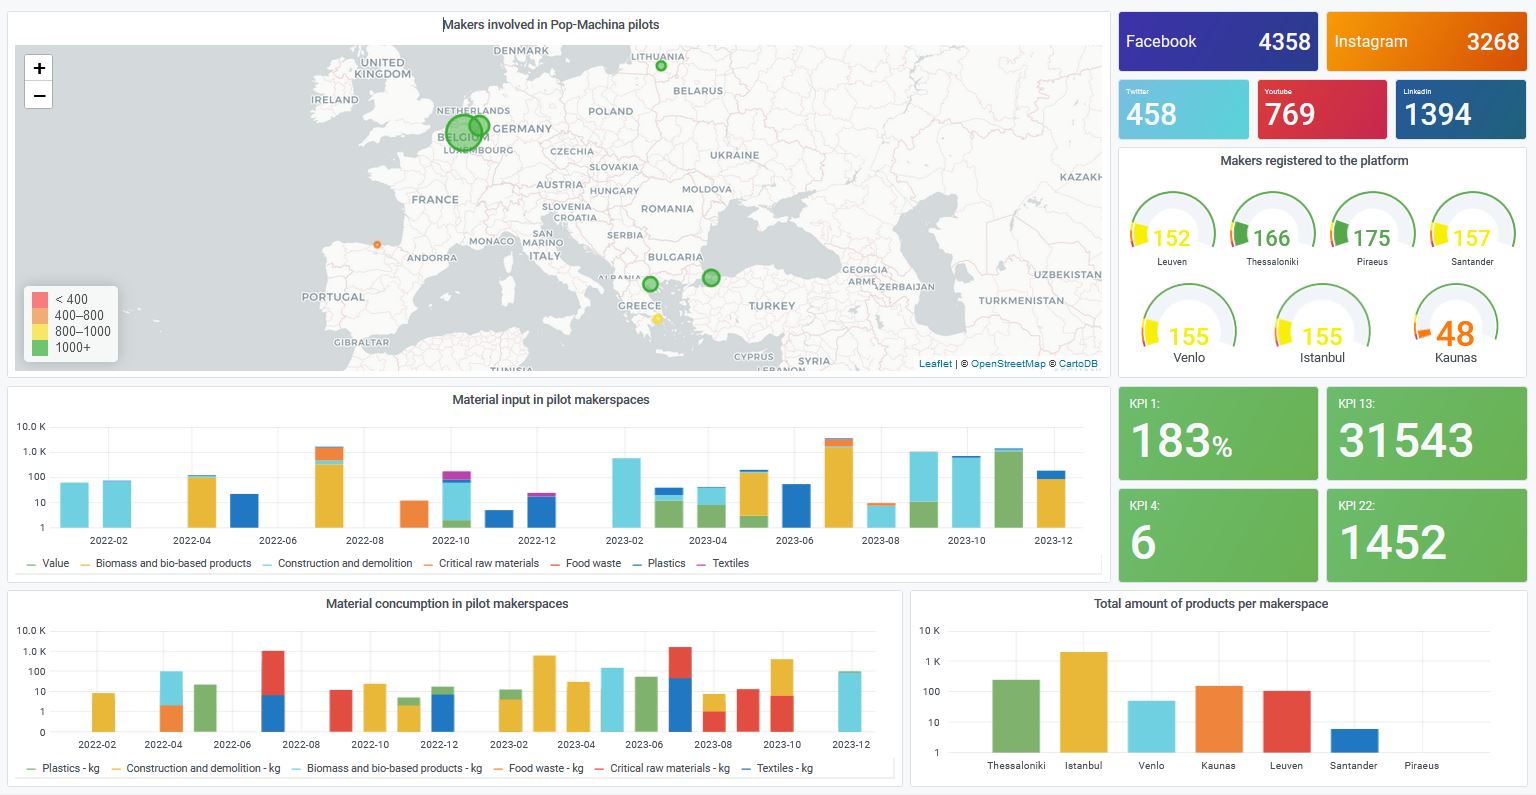
Task: Toggle 'Biomass and bio-based products - kg' legend series
Action: point(387,769)
